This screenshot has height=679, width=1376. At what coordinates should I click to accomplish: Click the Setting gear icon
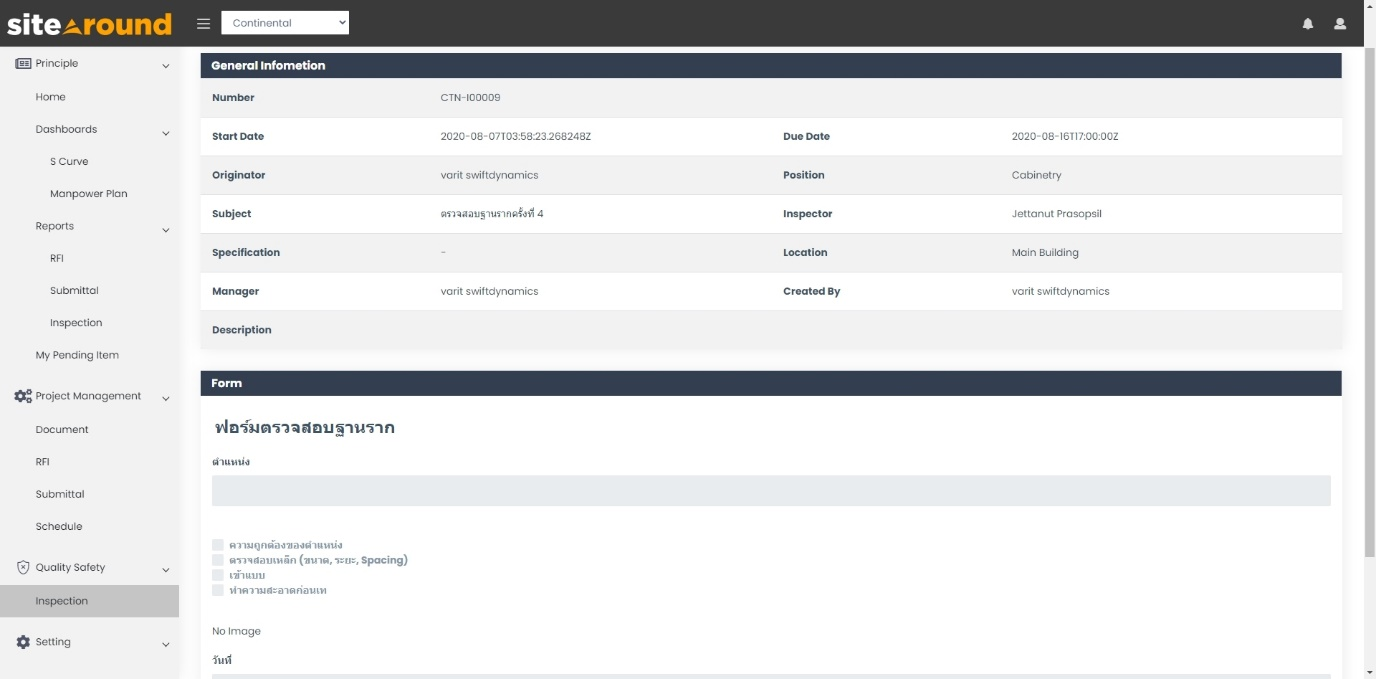click(x=21, y=641)
